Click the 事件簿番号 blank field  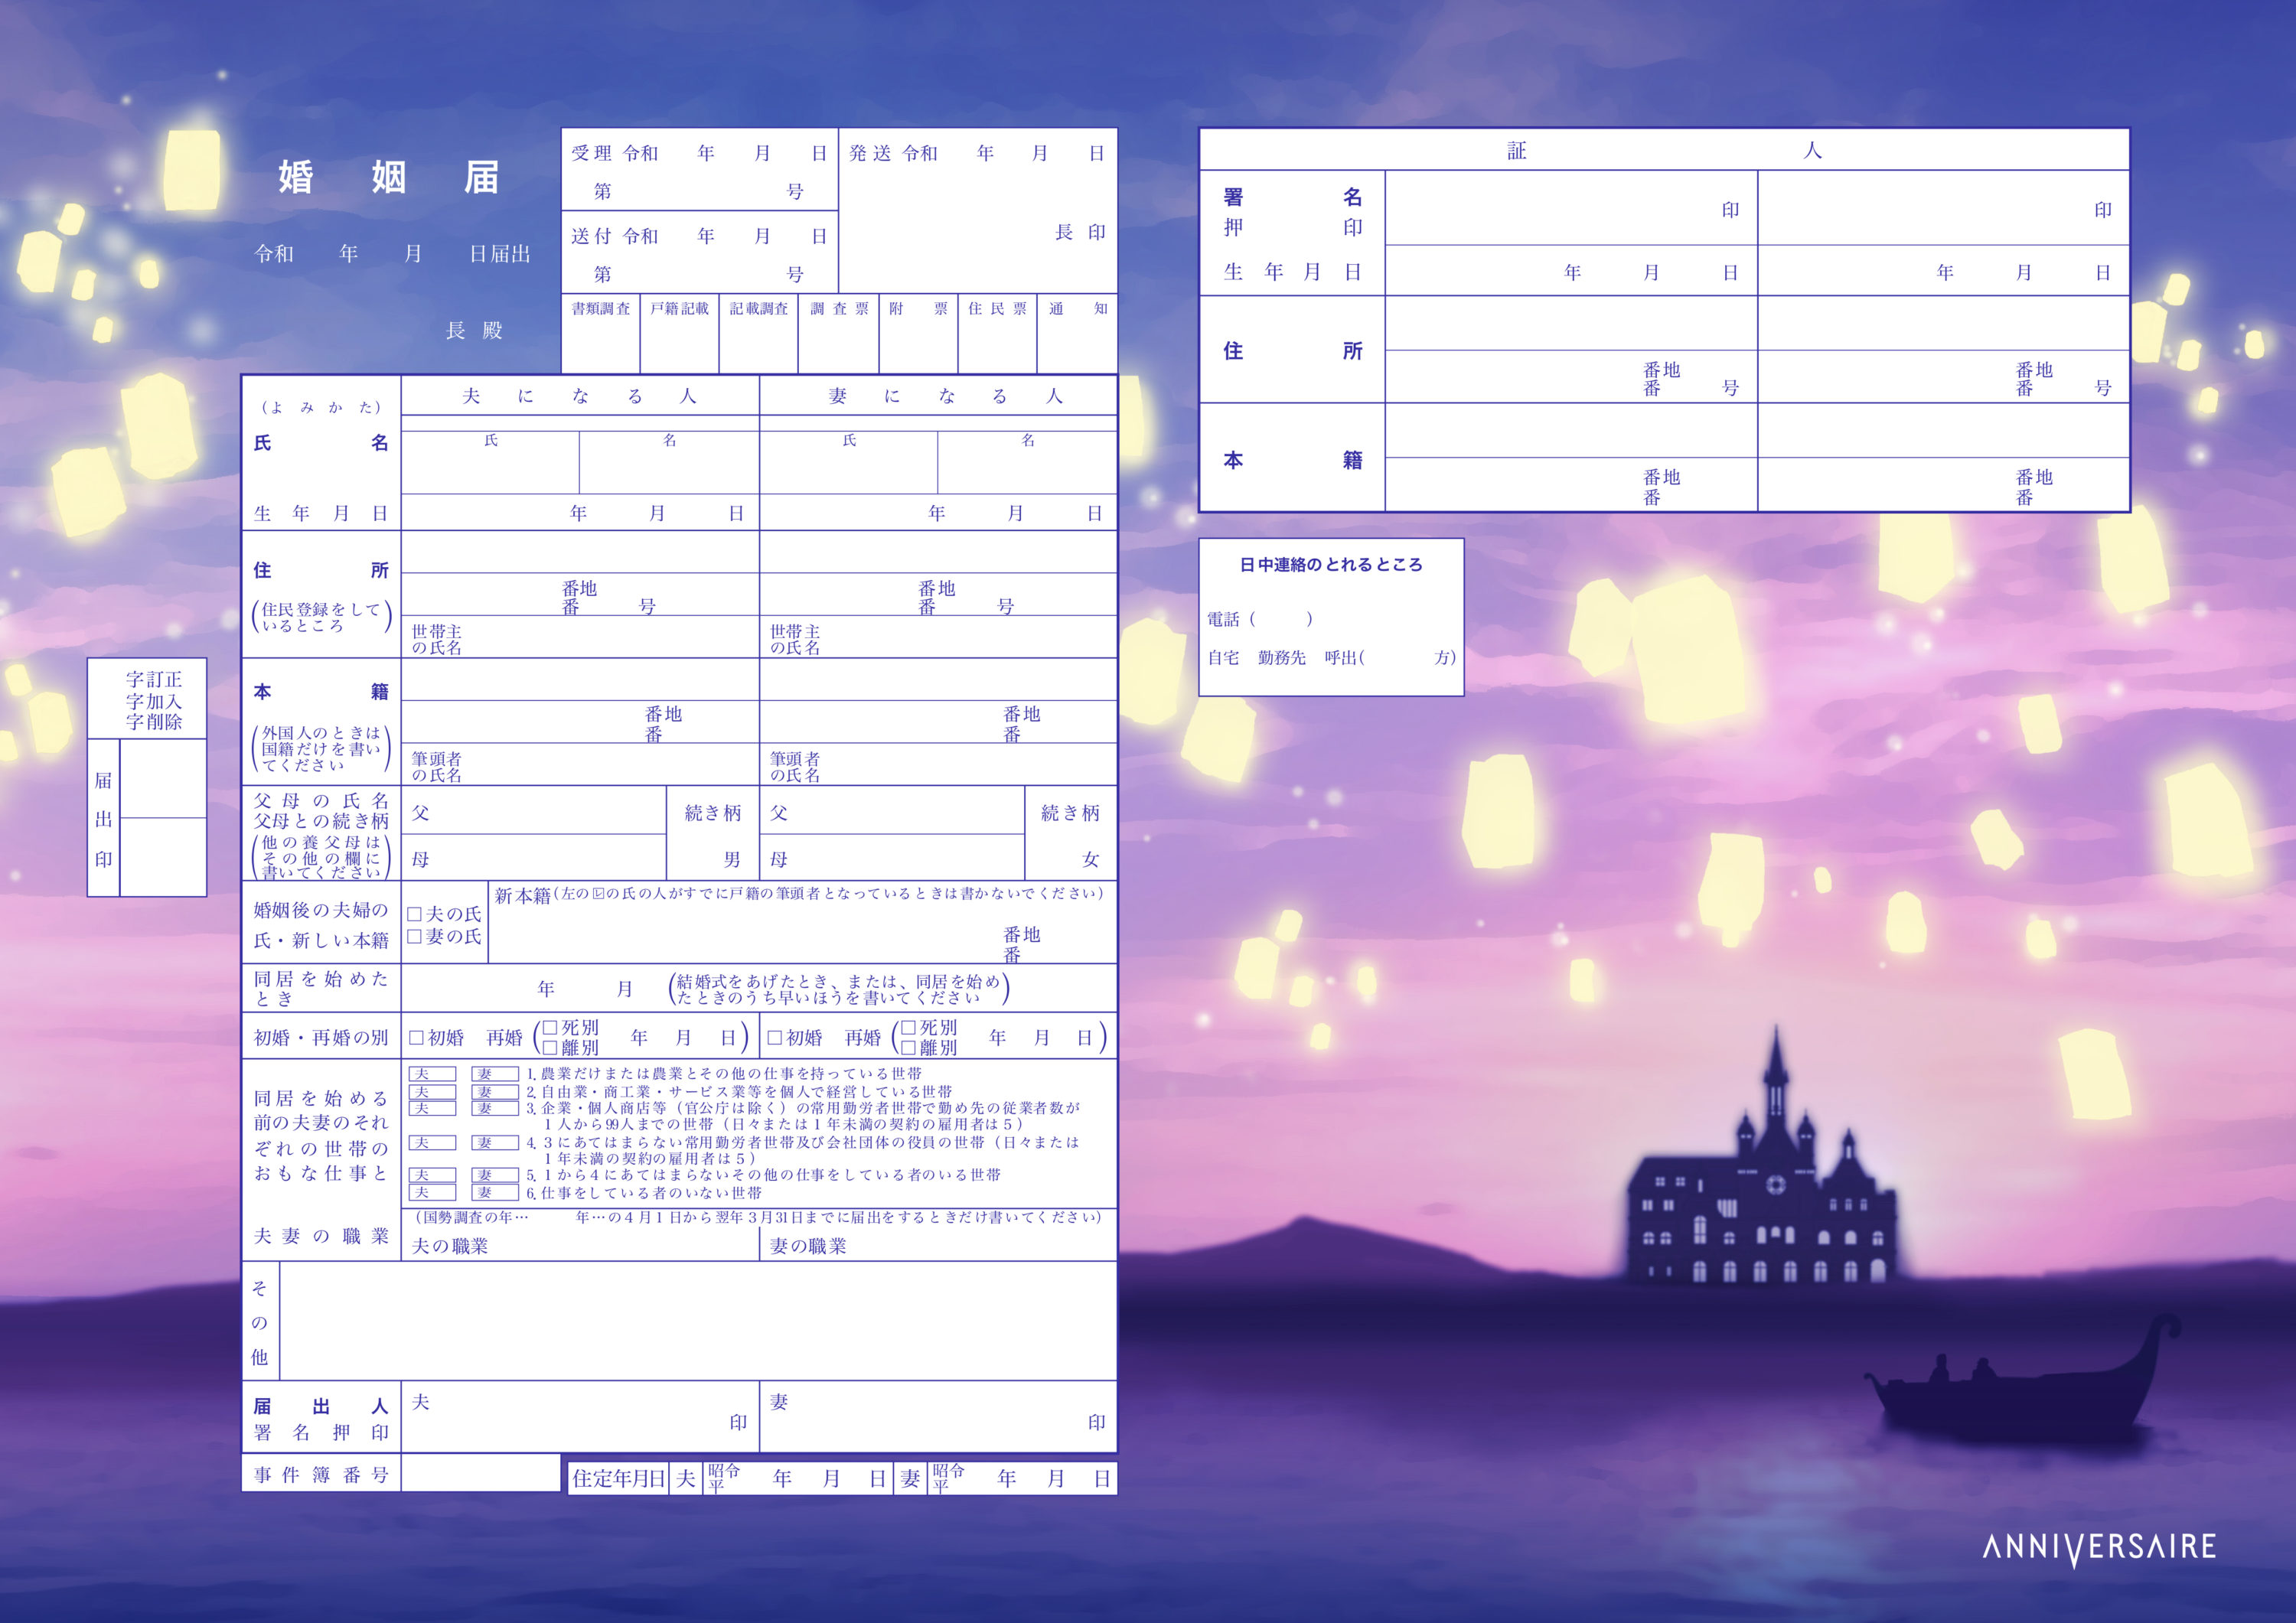tap(480, 1473)
